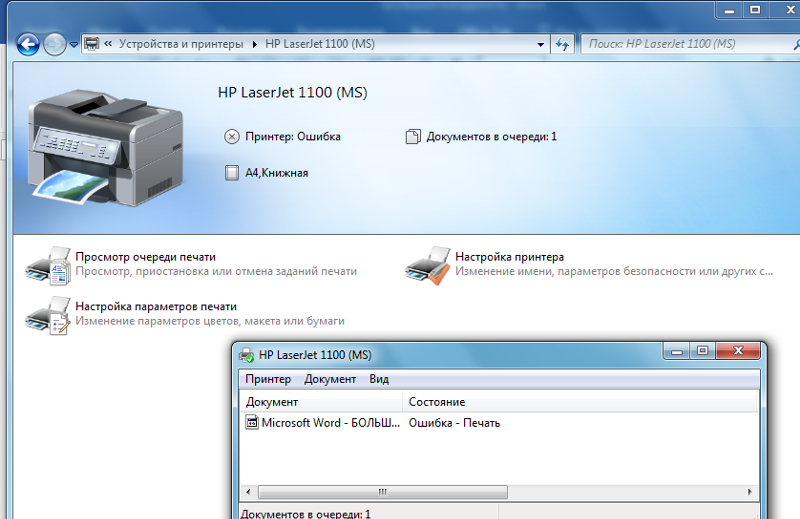Select the Microsoft Word - БОЛЬШ... print job

coord(331,423)
